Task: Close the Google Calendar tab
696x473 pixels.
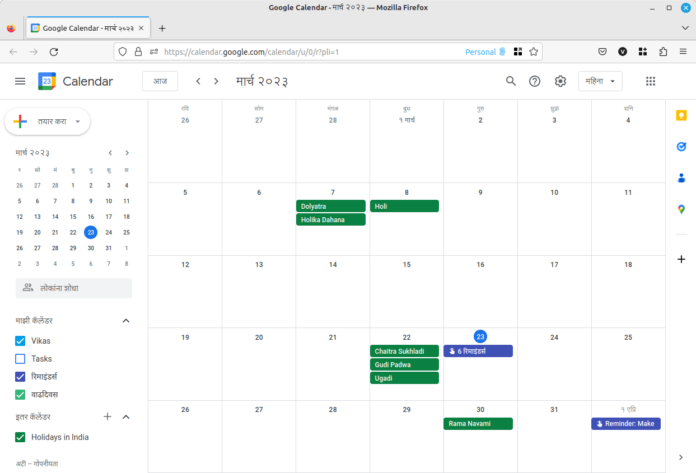Action: (x=141, y=28)
